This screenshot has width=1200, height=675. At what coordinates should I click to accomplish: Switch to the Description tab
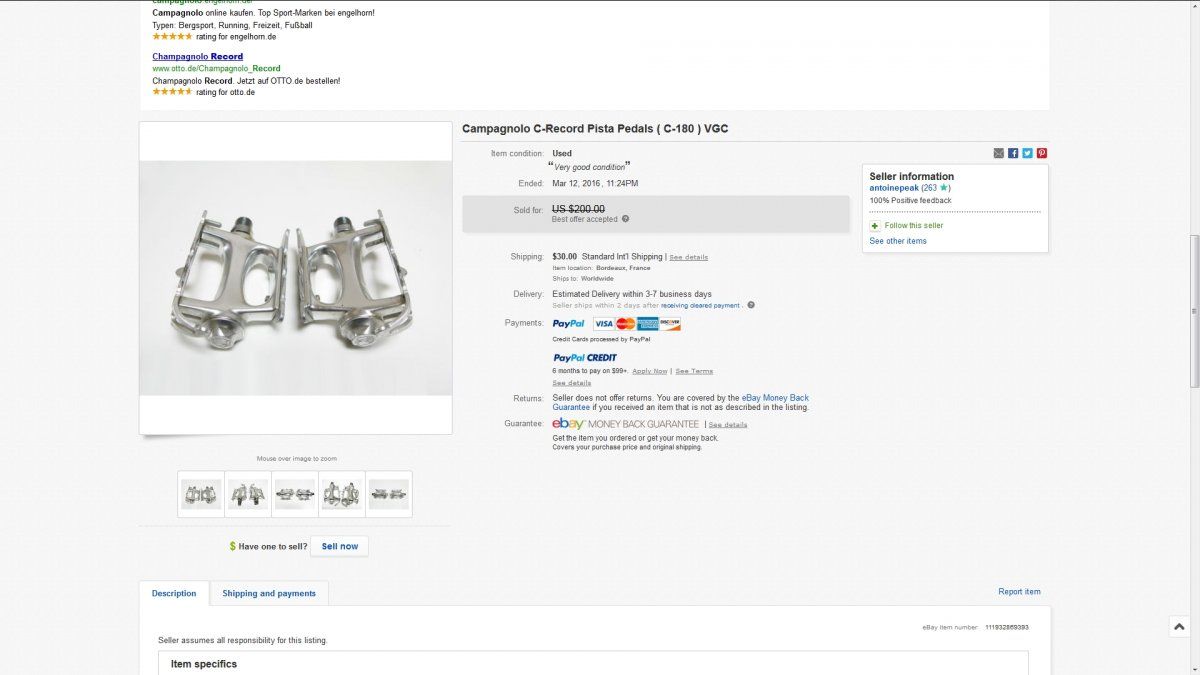(174, 593)
